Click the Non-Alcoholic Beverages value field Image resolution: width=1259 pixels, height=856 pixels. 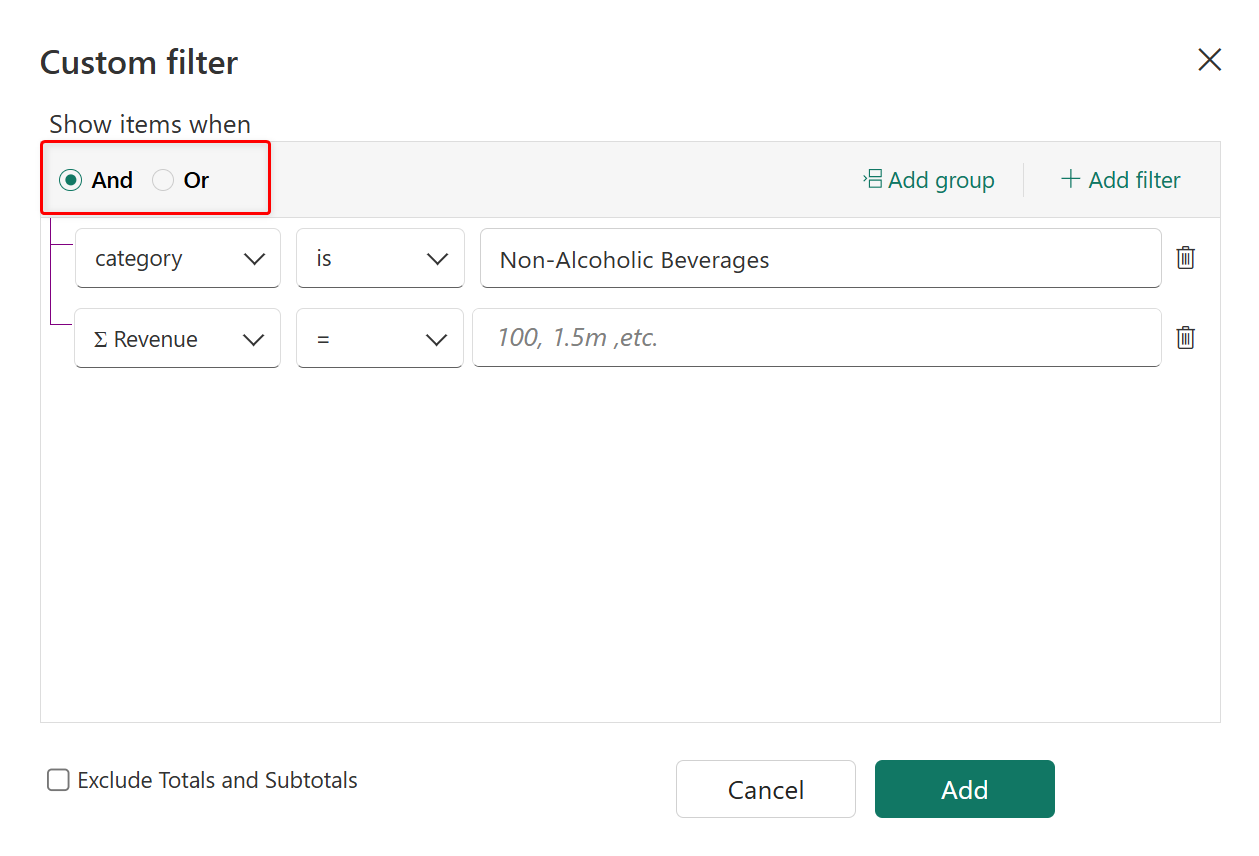pyautogui.click(x=820, y=259)
